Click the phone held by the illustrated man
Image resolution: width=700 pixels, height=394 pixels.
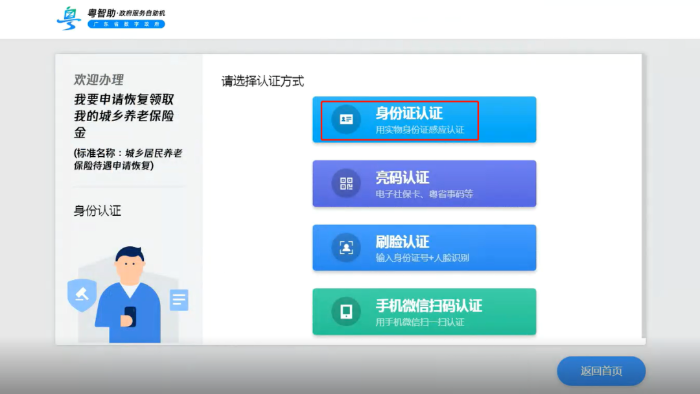click(x=130, y=316)
